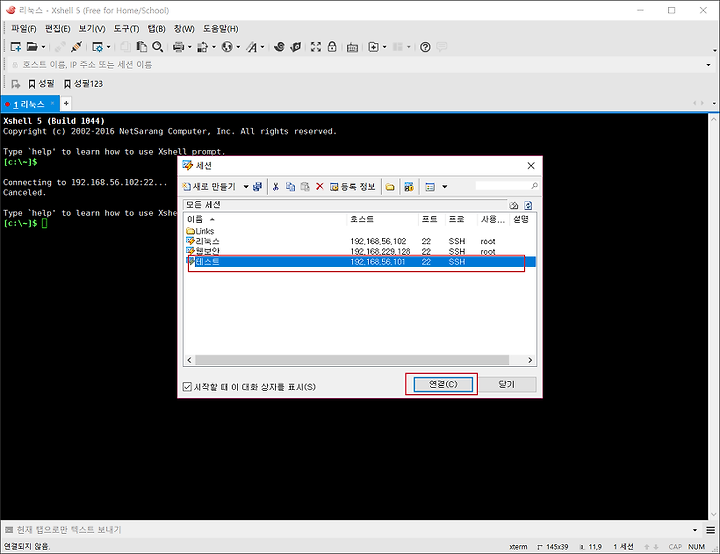Screen dimensions: 720x554
Task: Switch to the 1 리눅스 tab
Action: [28, 104]
